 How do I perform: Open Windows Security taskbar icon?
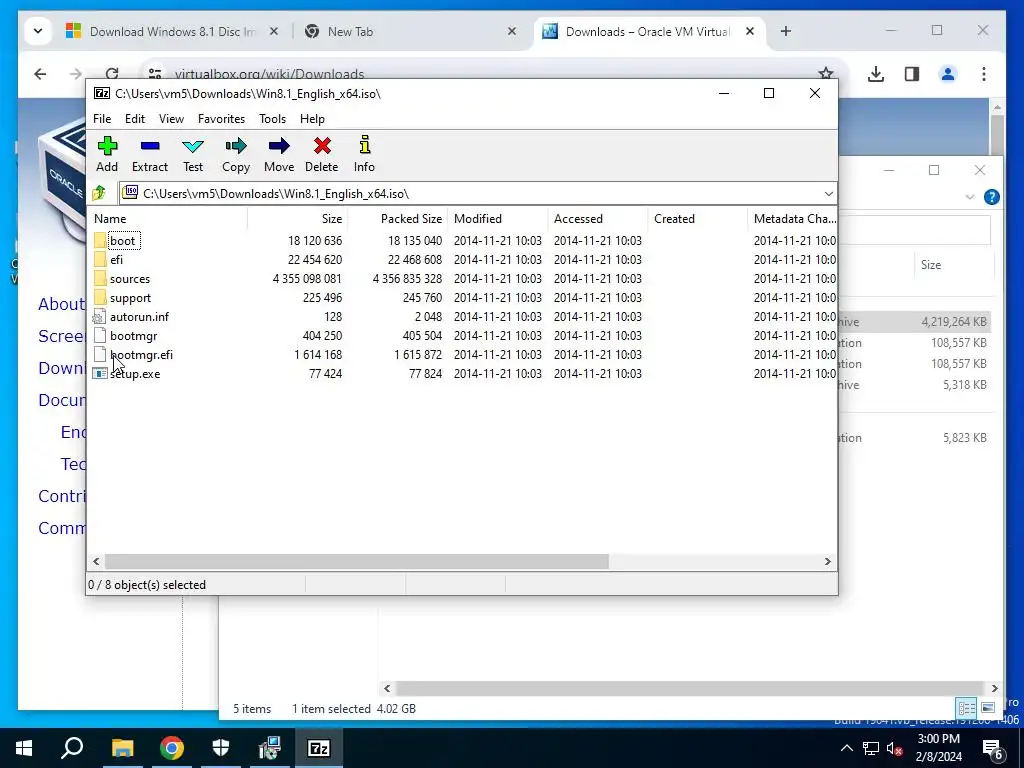[221, 748]
